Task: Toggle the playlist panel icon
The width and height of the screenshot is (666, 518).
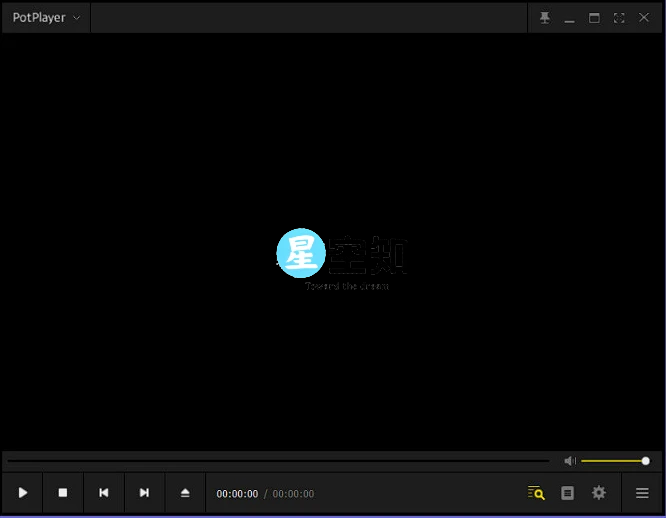Action: coord(567,493)
